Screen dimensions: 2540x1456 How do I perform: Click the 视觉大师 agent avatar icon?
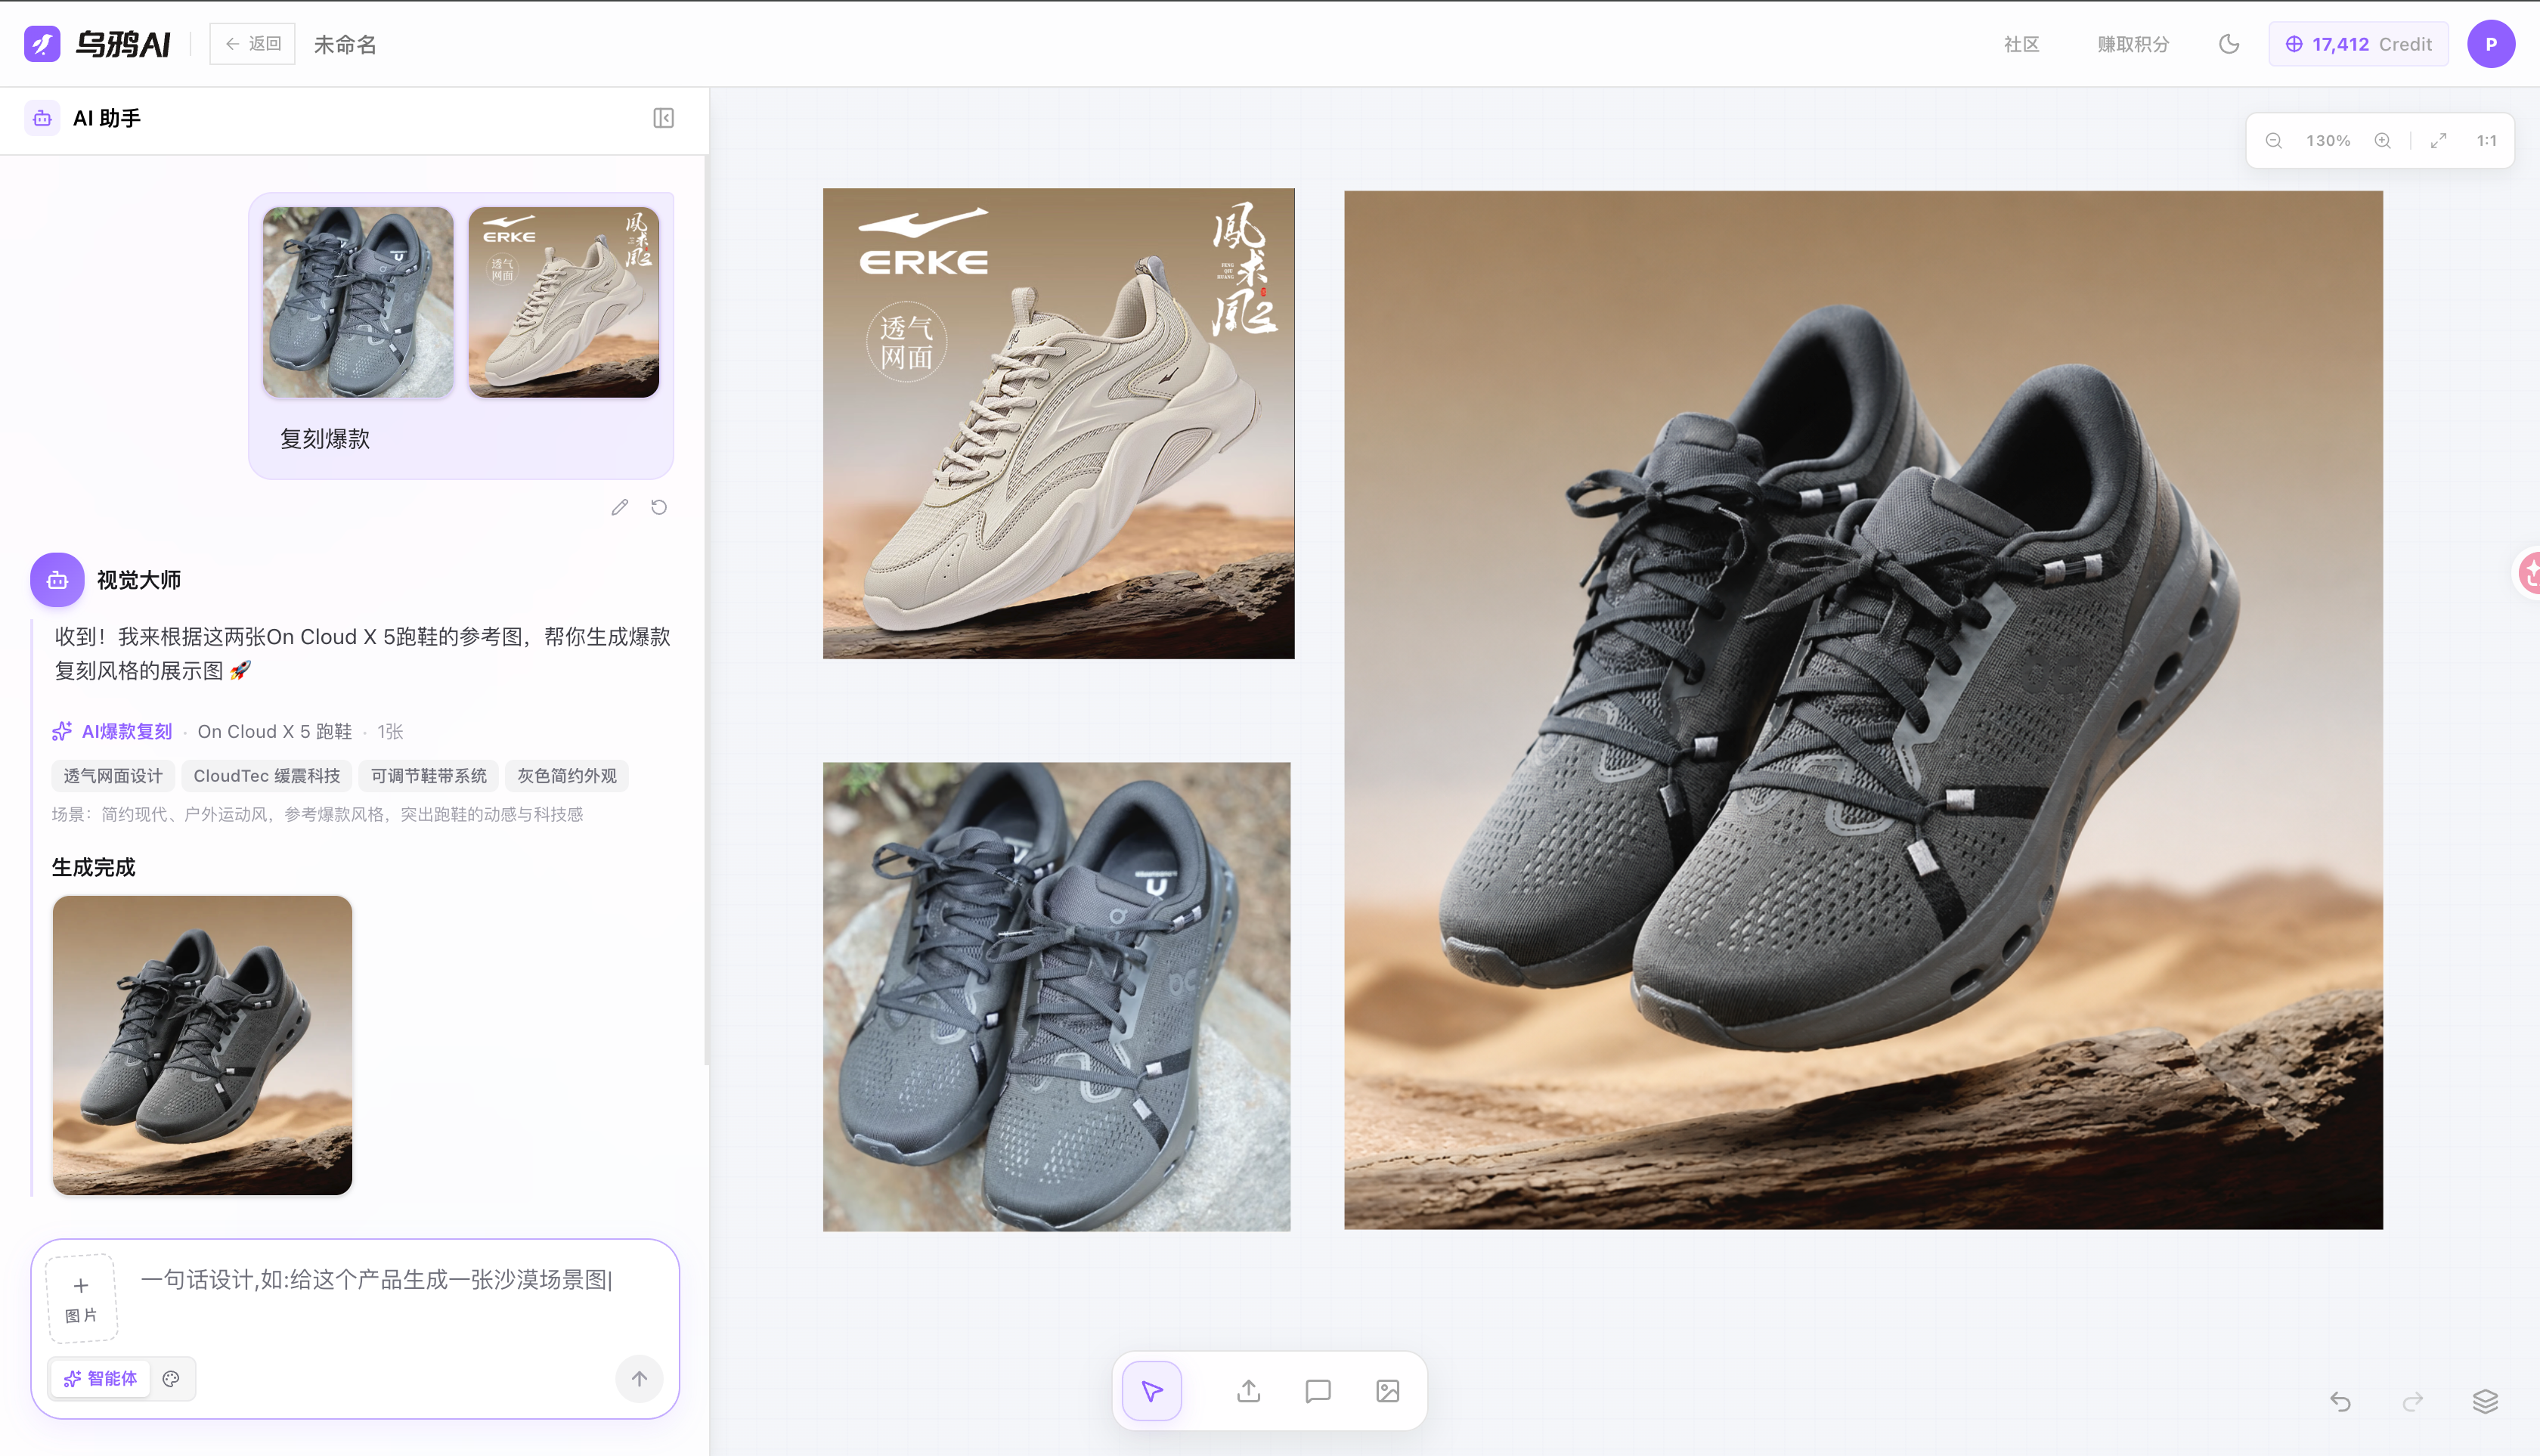[x=57, y=580]
